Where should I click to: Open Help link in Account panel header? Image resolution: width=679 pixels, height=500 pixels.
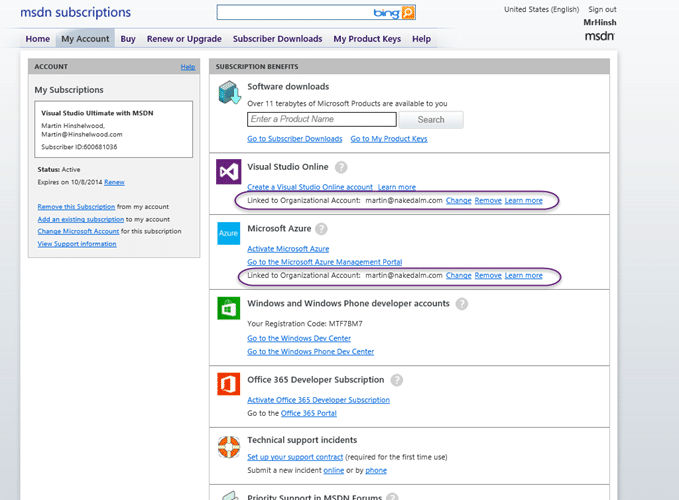[188, 67]
